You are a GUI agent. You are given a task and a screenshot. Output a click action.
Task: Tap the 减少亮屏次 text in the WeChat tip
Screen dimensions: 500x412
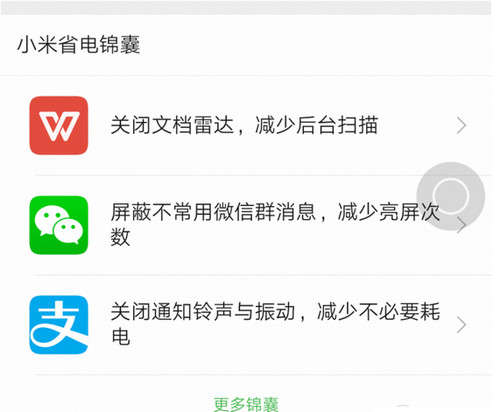tap(389, 212)
